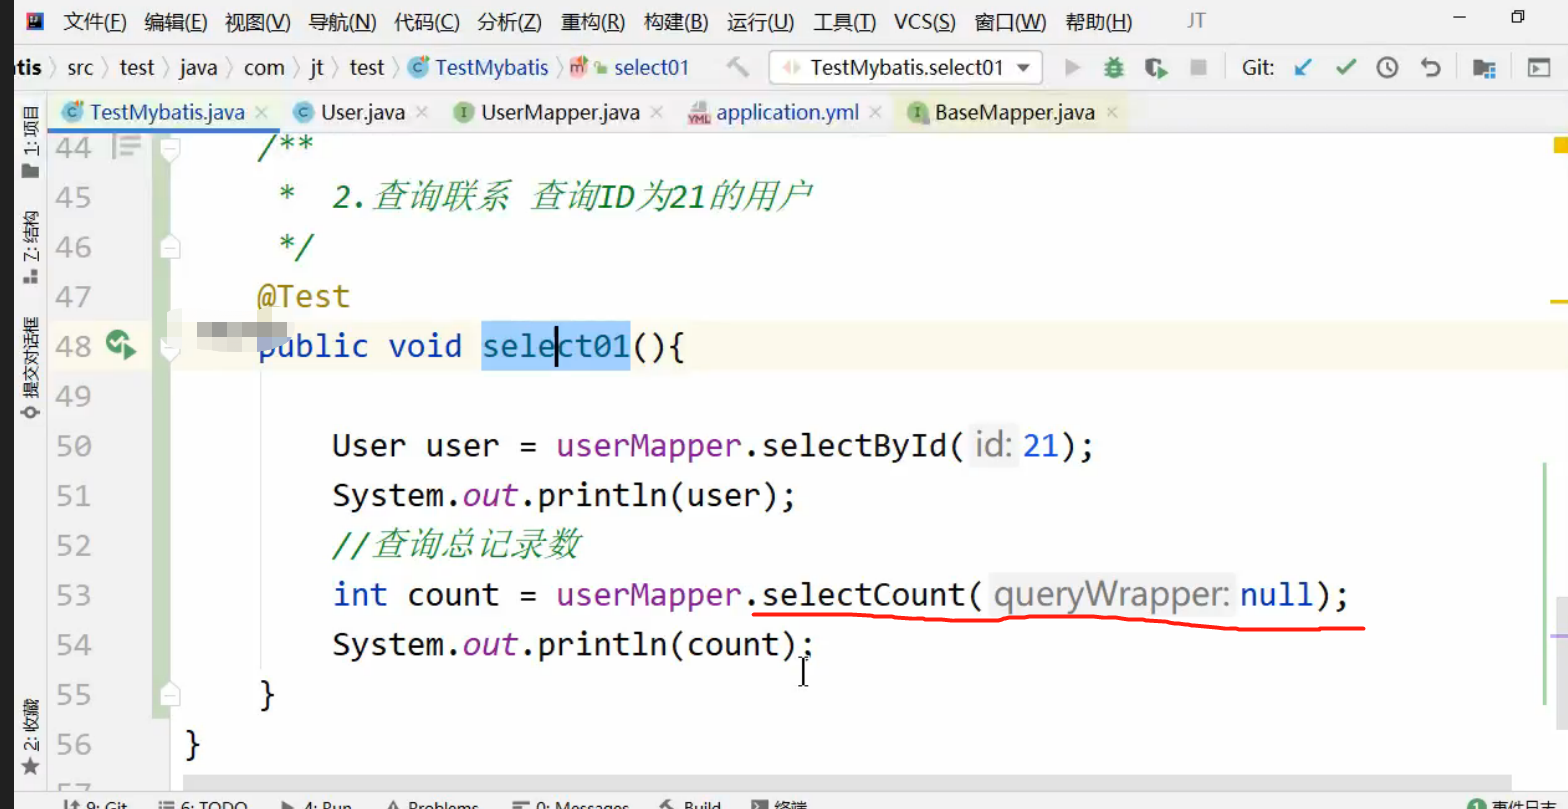Click the yellow warning stripe mark on scrollbar
Image resolution: width=1568 pixels, height=809 pixels.
[1559, 300]
